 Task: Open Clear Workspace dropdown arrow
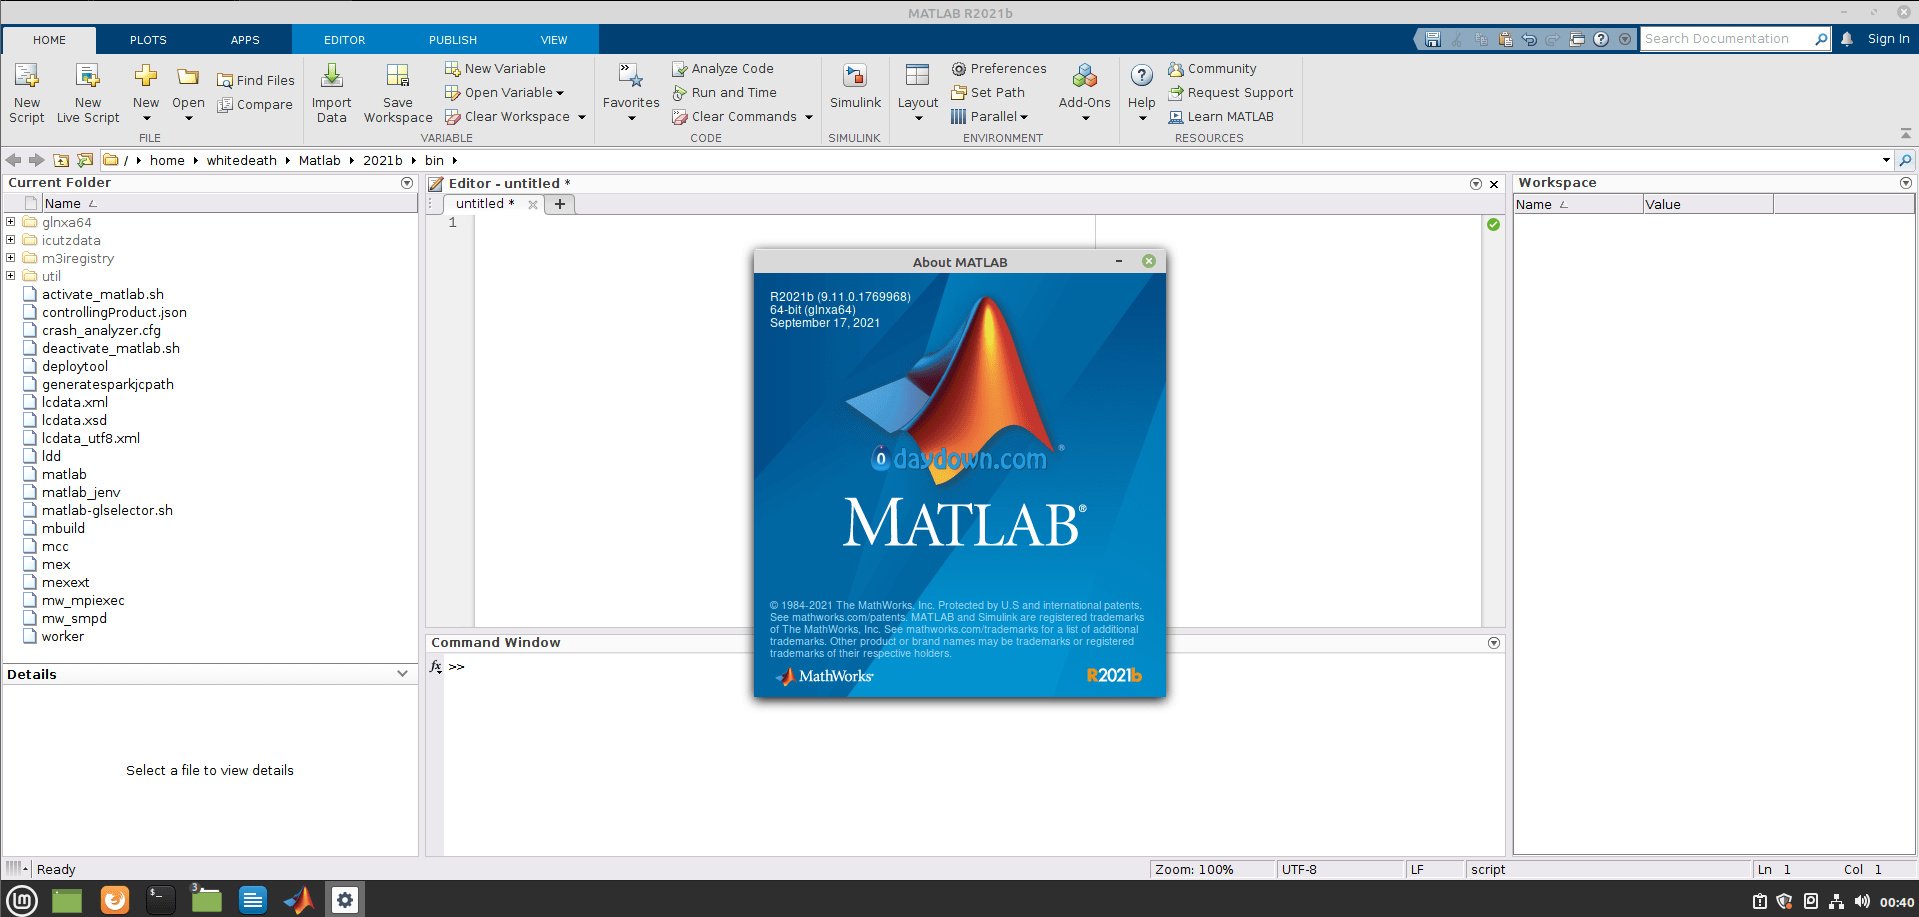click(x=581, y=117)
